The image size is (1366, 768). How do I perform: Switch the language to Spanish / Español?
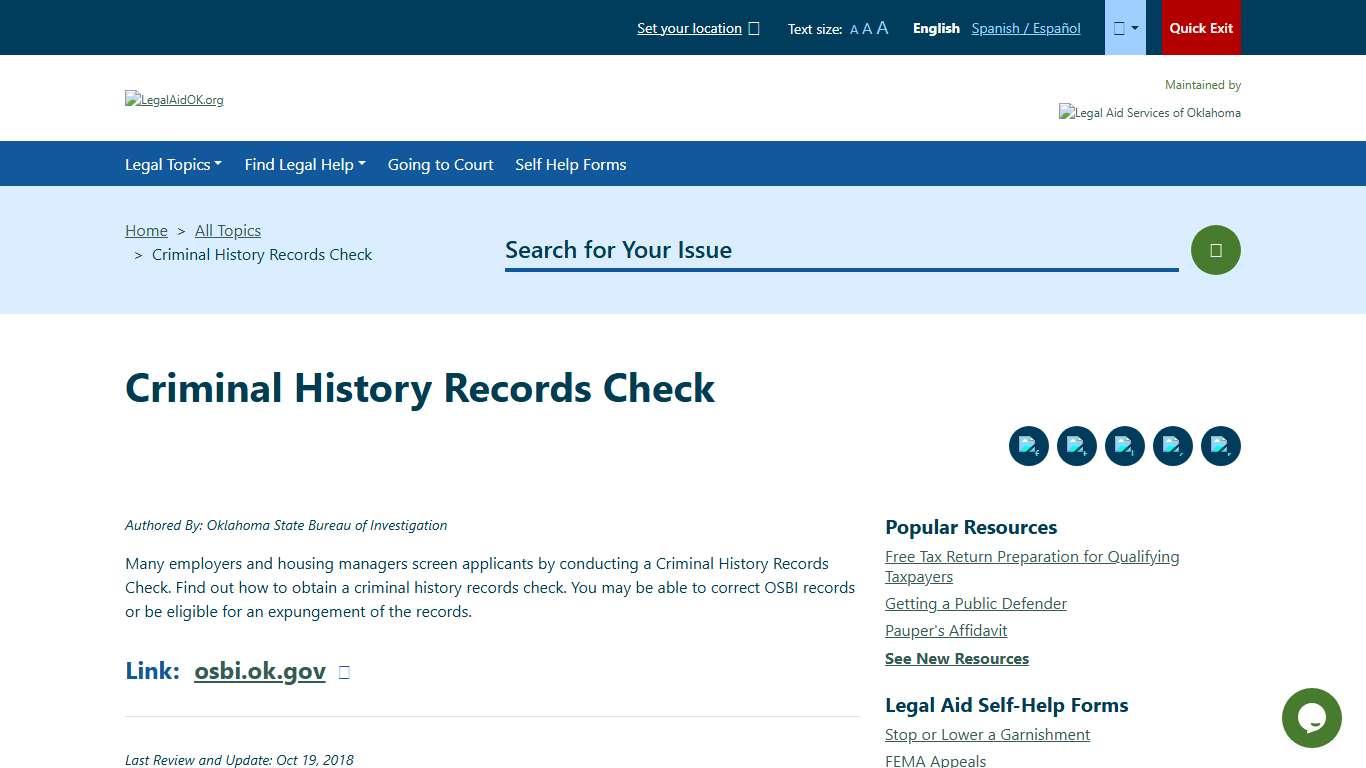1025,28
